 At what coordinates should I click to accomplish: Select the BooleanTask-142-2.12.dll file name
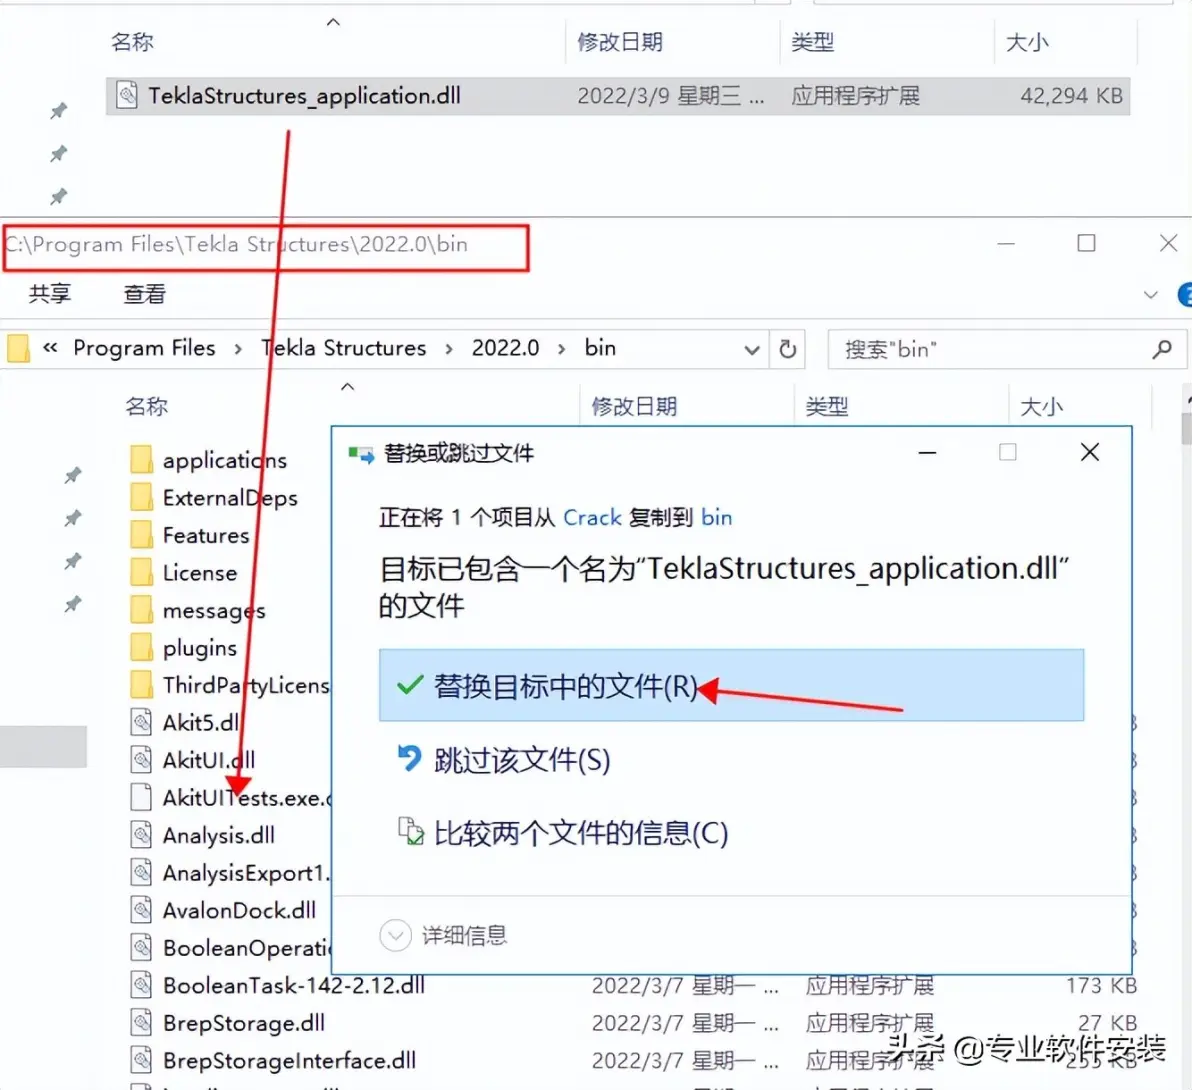[294, 985]
